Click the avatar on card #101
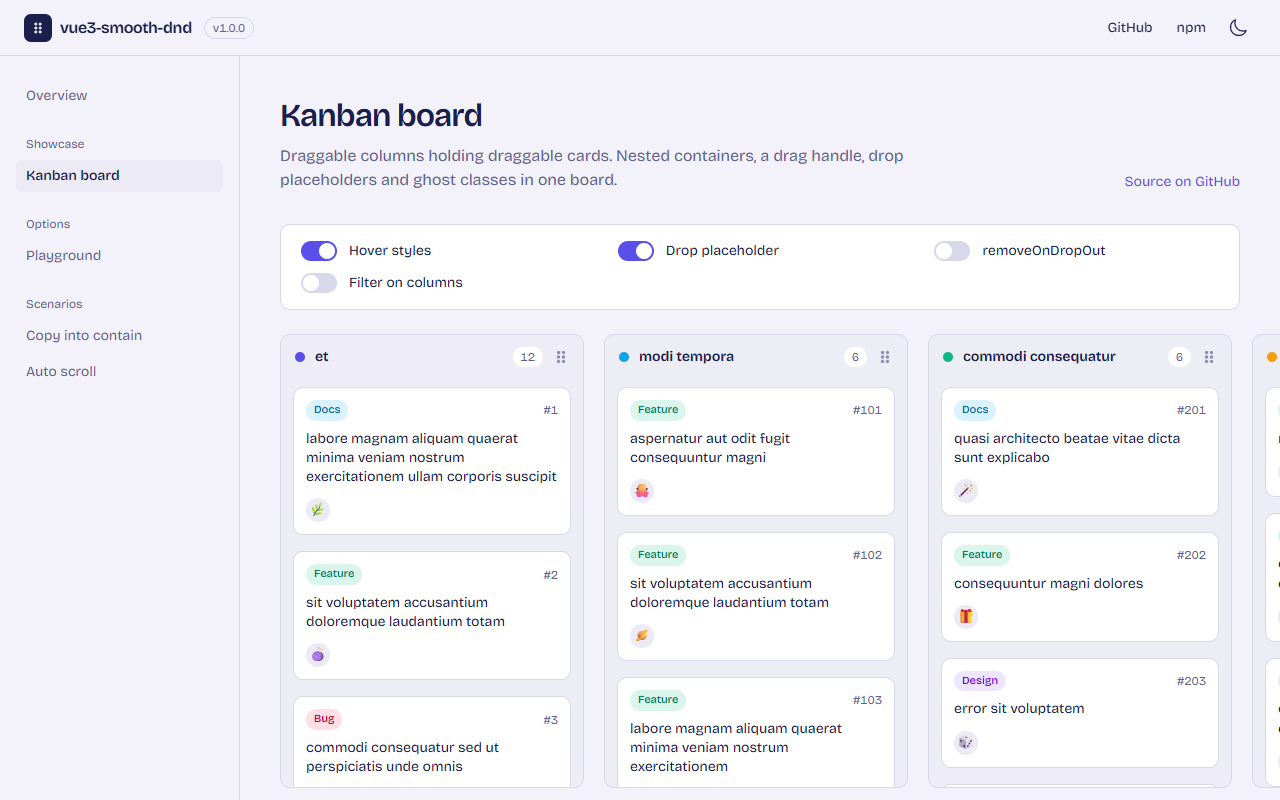Viewport: 1280px width, 800px height. (642, 491)
